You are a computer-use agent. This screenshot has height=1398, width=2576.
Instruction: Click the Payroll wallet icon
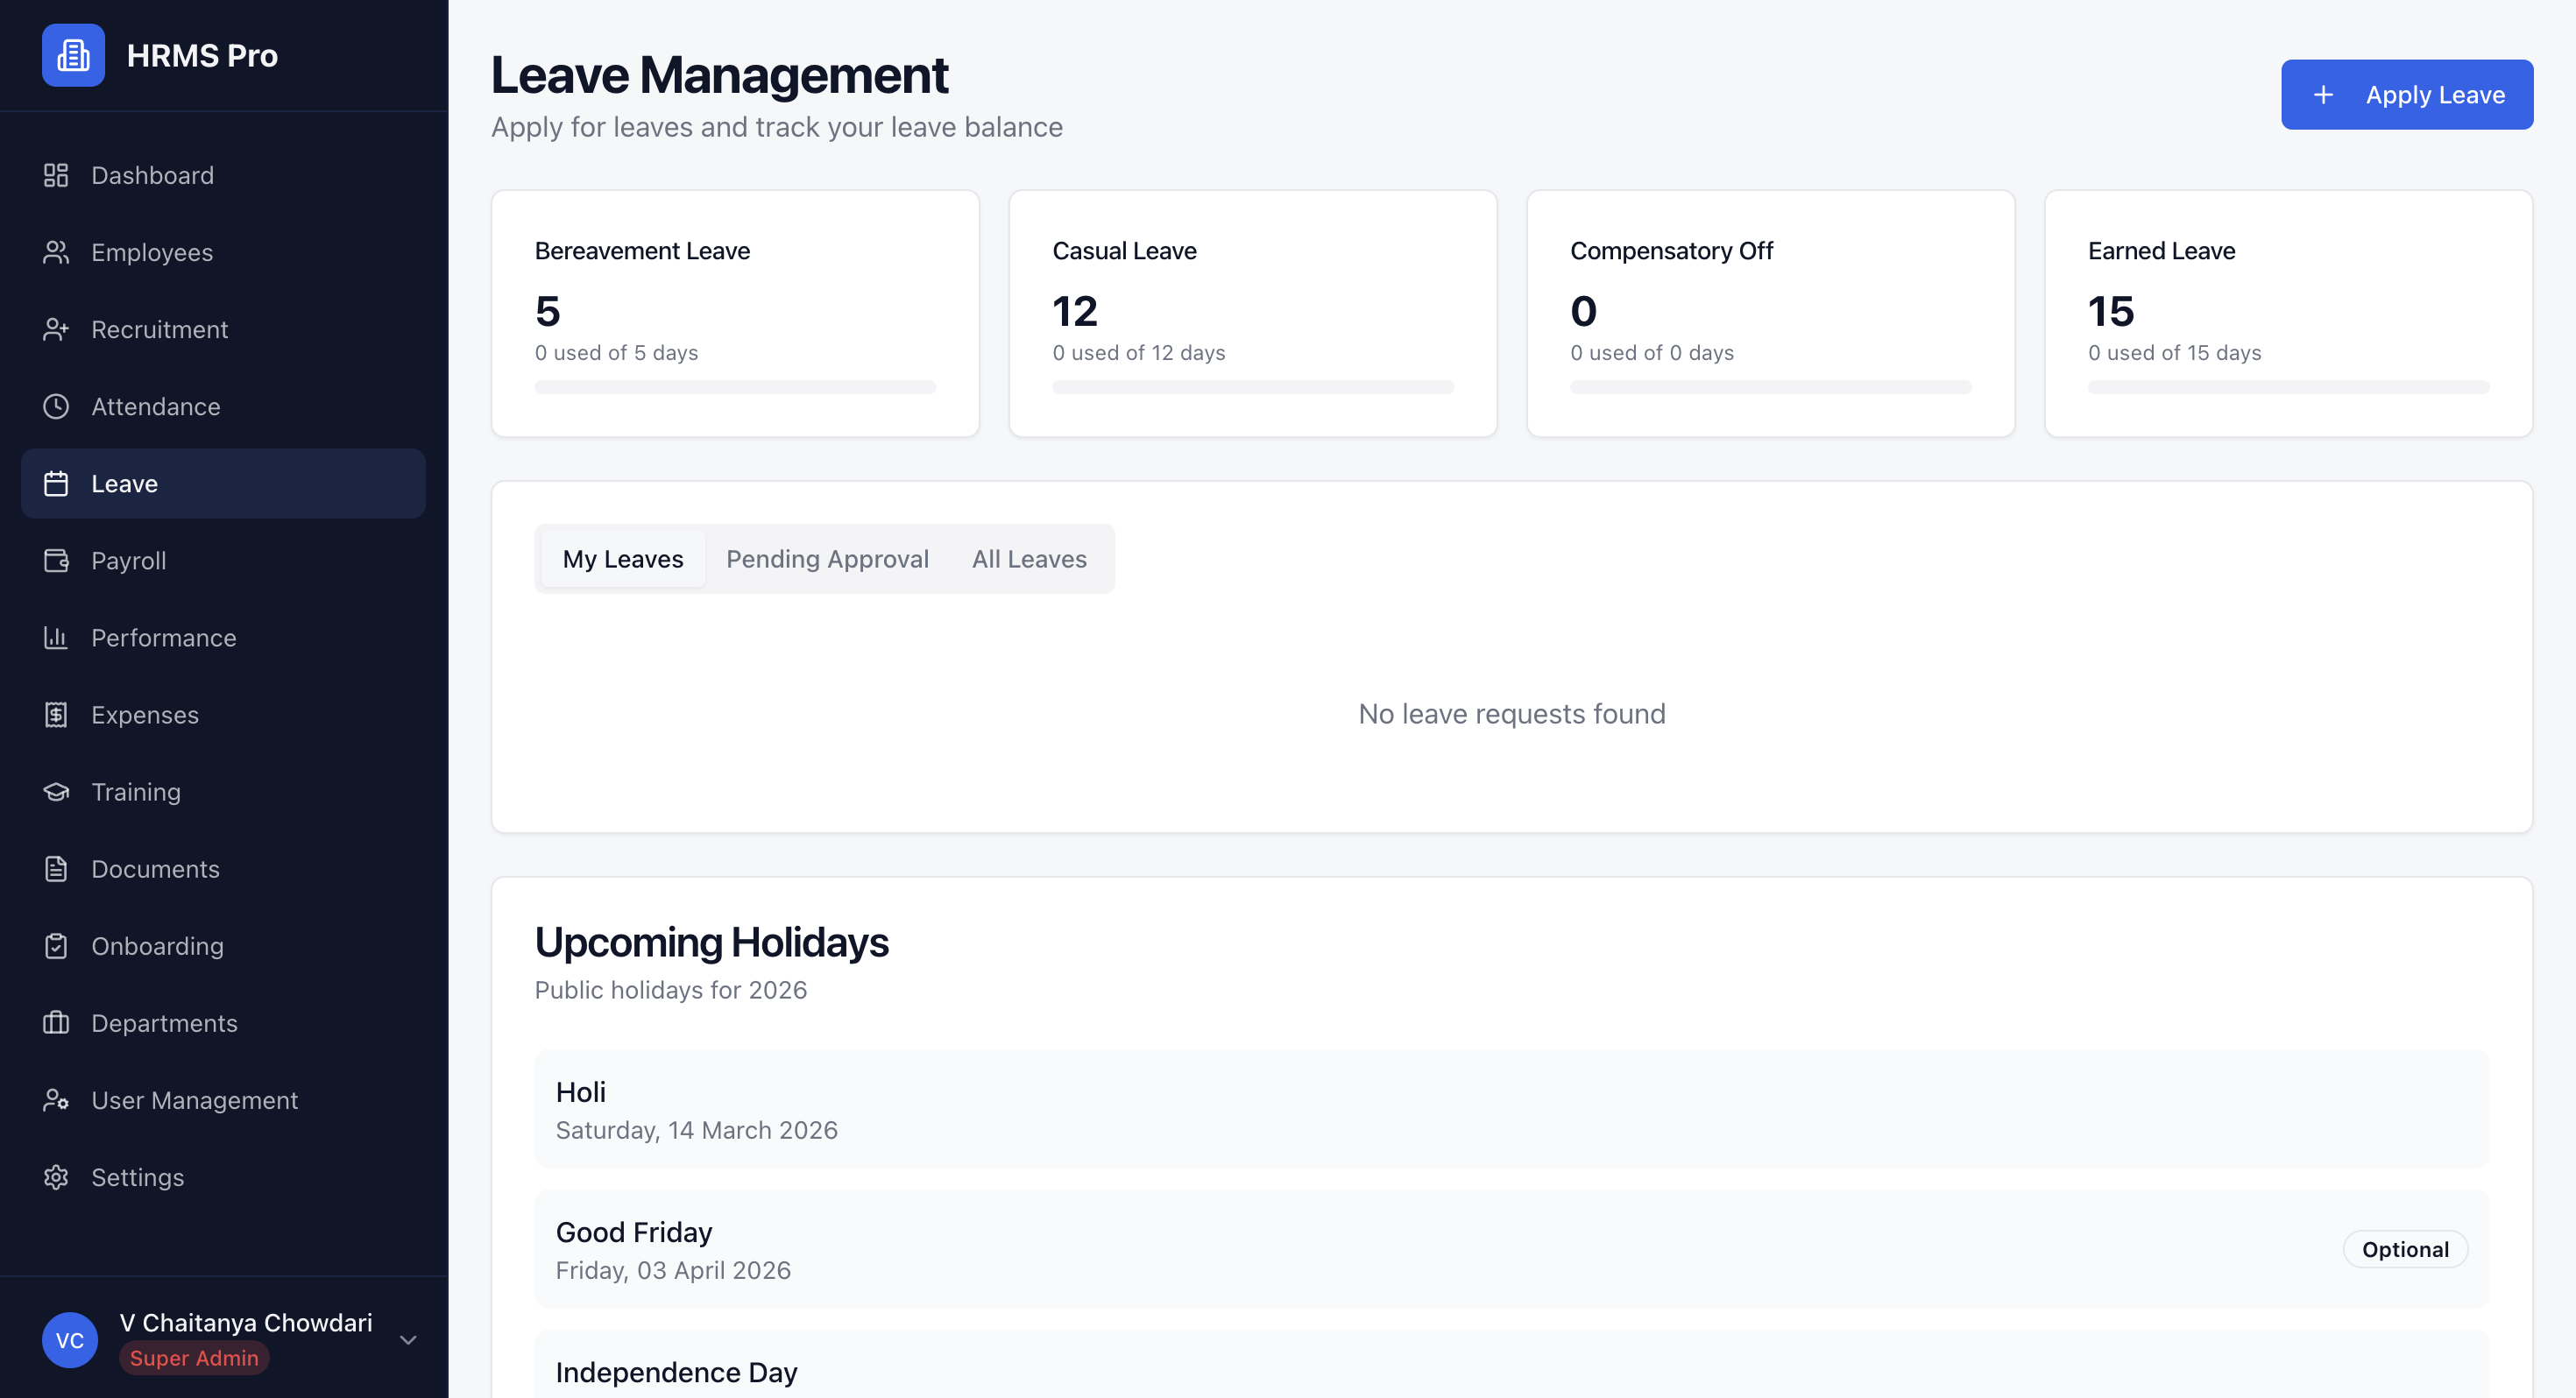(x=56, y=560)
